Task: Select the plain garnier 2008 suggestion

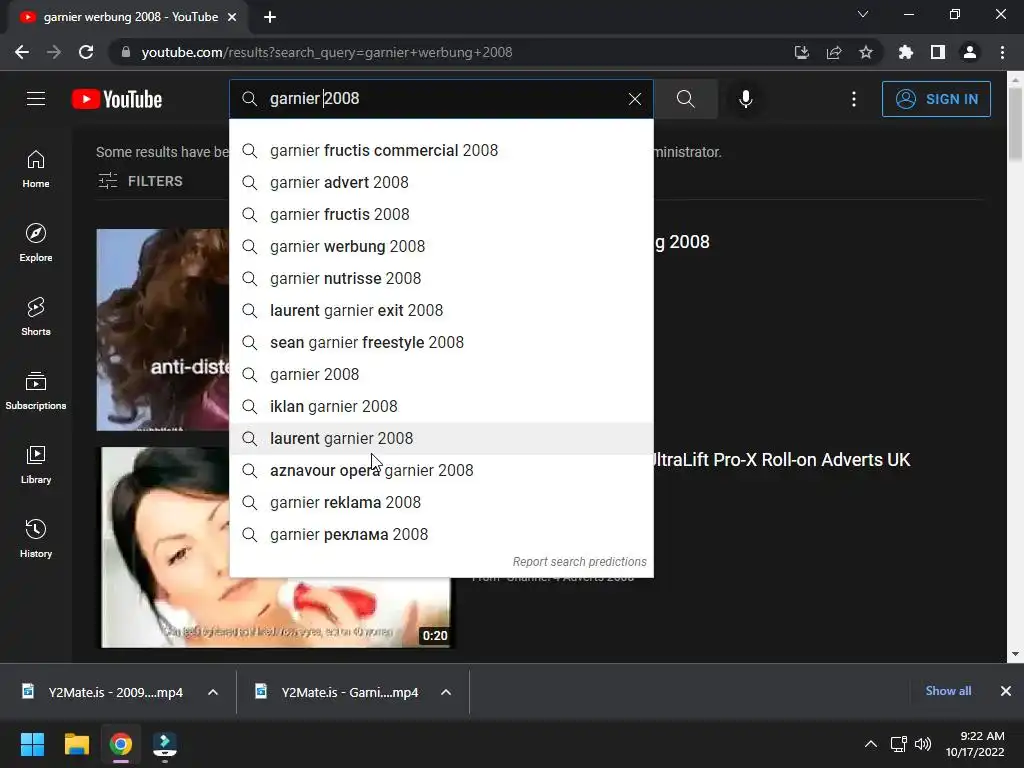Action: click(x=441, y=374)
